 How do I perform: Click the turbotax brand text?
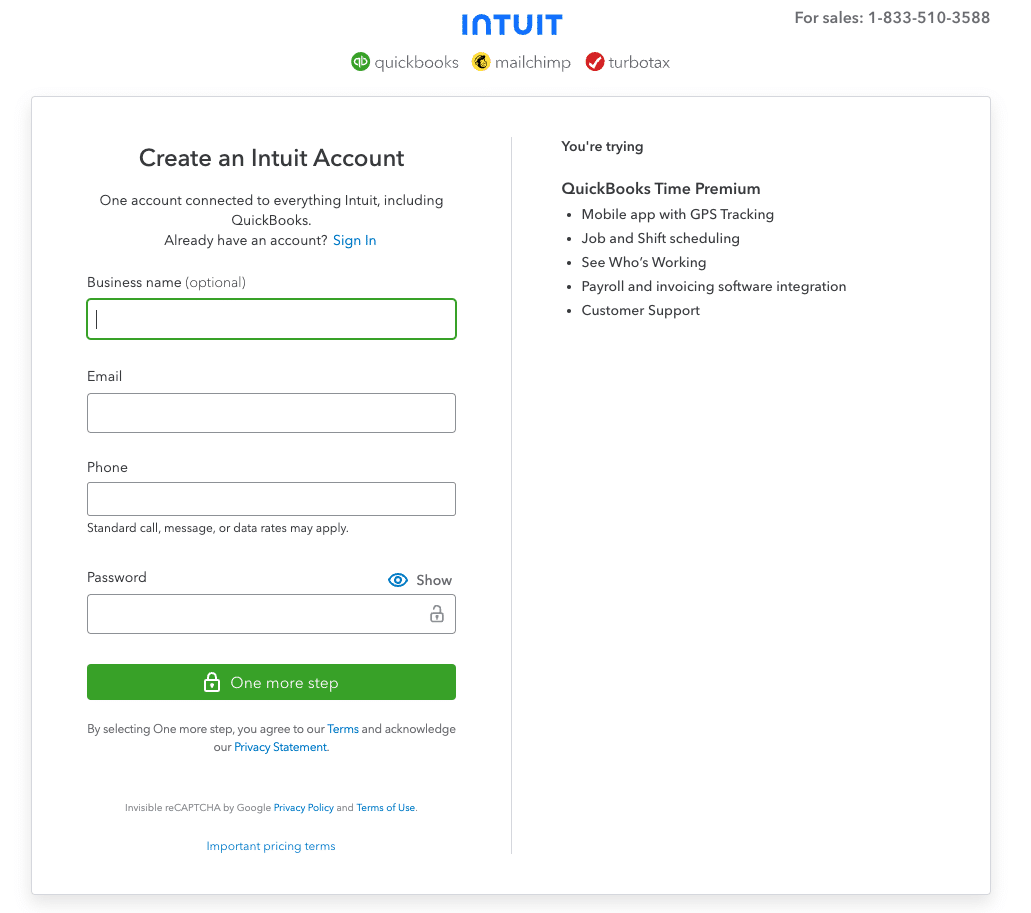click(x=639, y=62)
